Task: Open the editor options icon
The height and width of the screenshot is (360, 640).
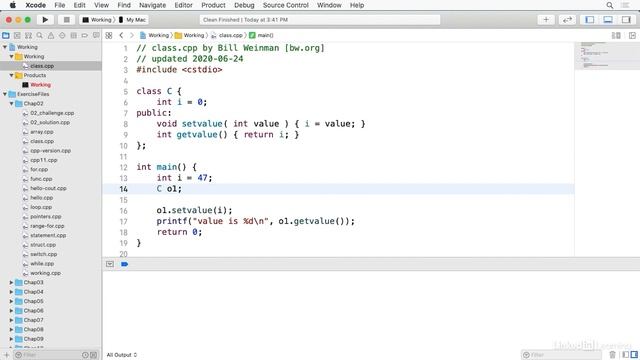Action: [x=616, y=36]
